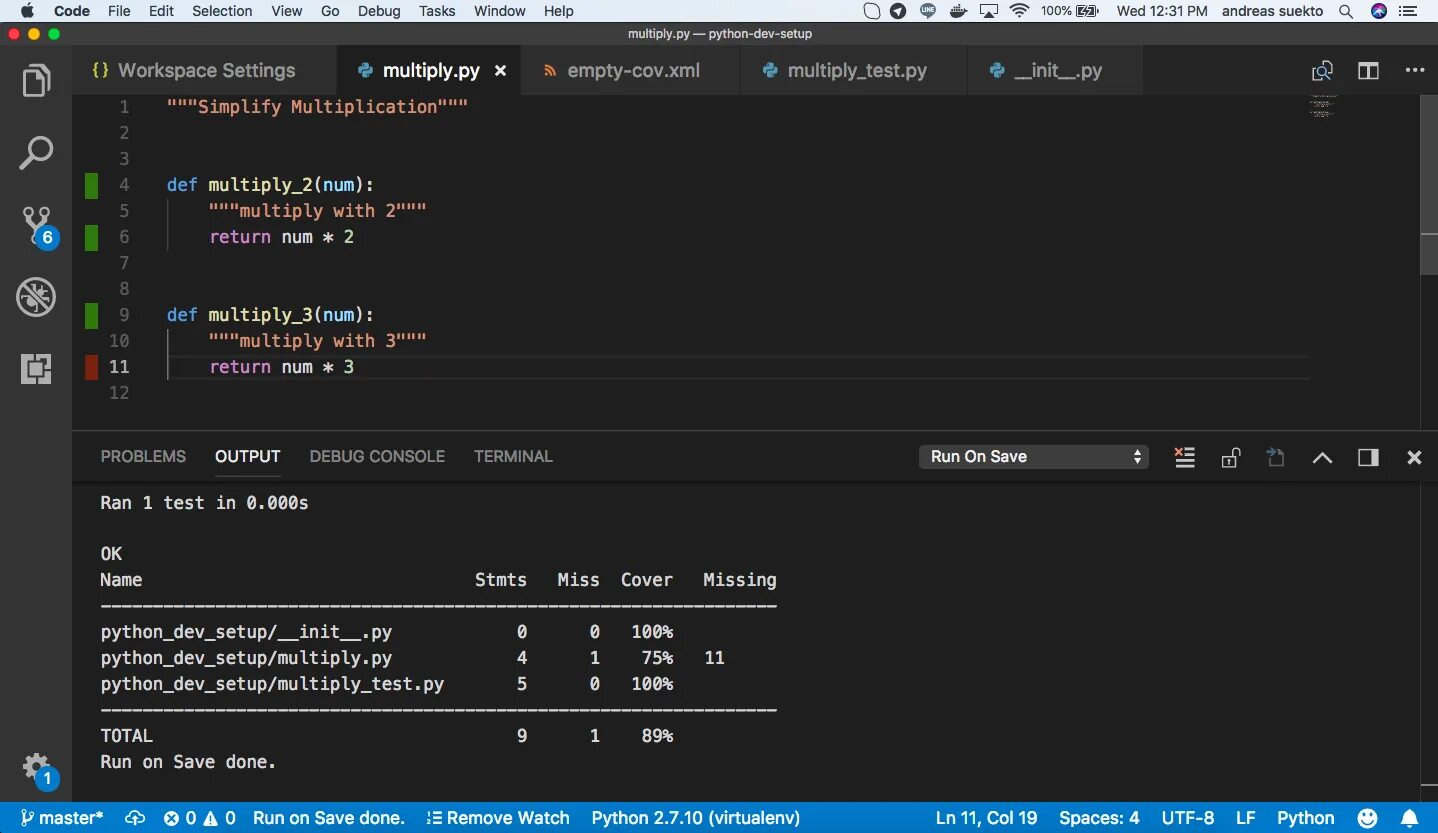This screenshot has width=1438, height=833.
Task: Switch to the PROBLEMS panel tab
Action: pos(143,456)
